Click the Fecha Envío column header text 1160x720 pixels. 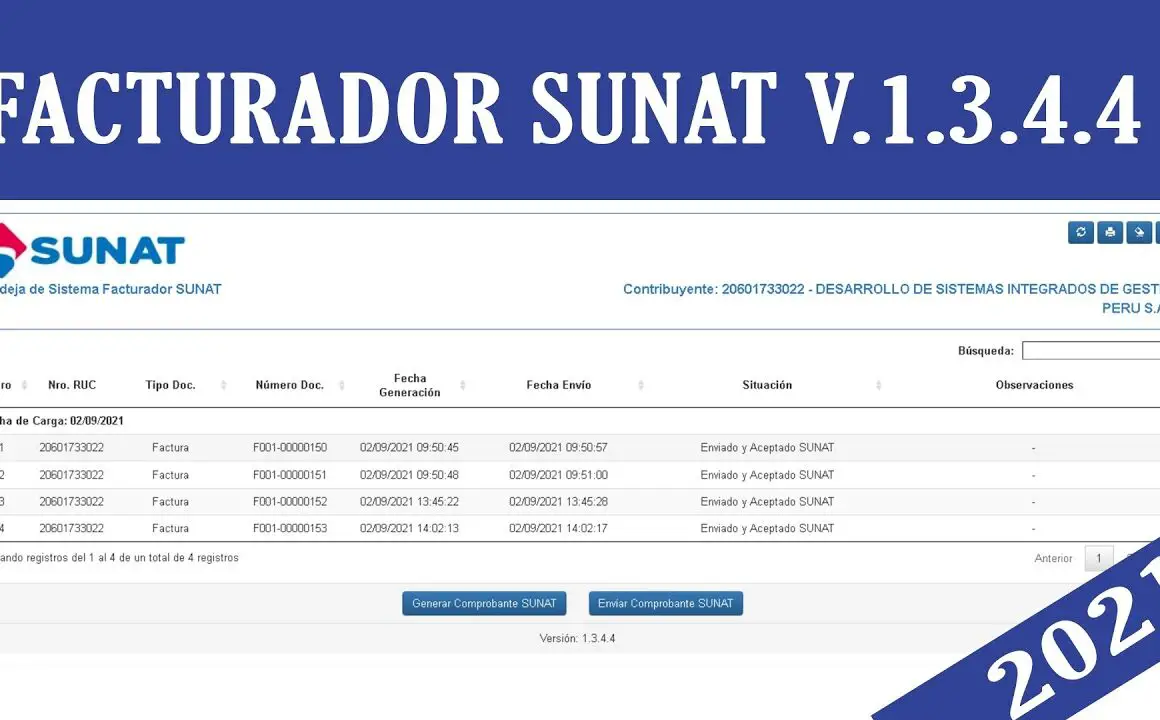(x=559, y=385)
